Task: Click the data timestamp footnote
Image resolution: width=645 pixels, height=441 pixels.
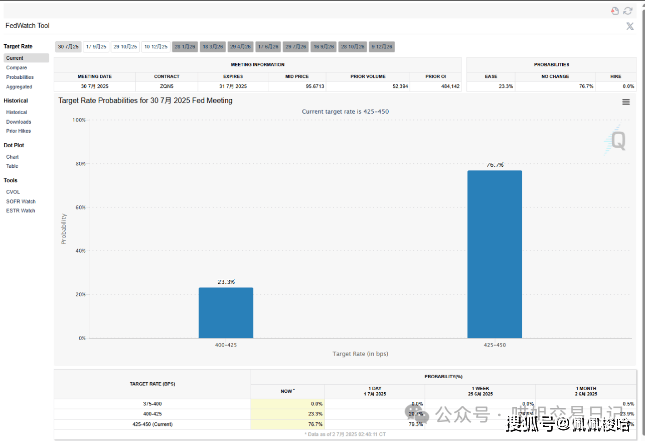Action: coord(345,434)
